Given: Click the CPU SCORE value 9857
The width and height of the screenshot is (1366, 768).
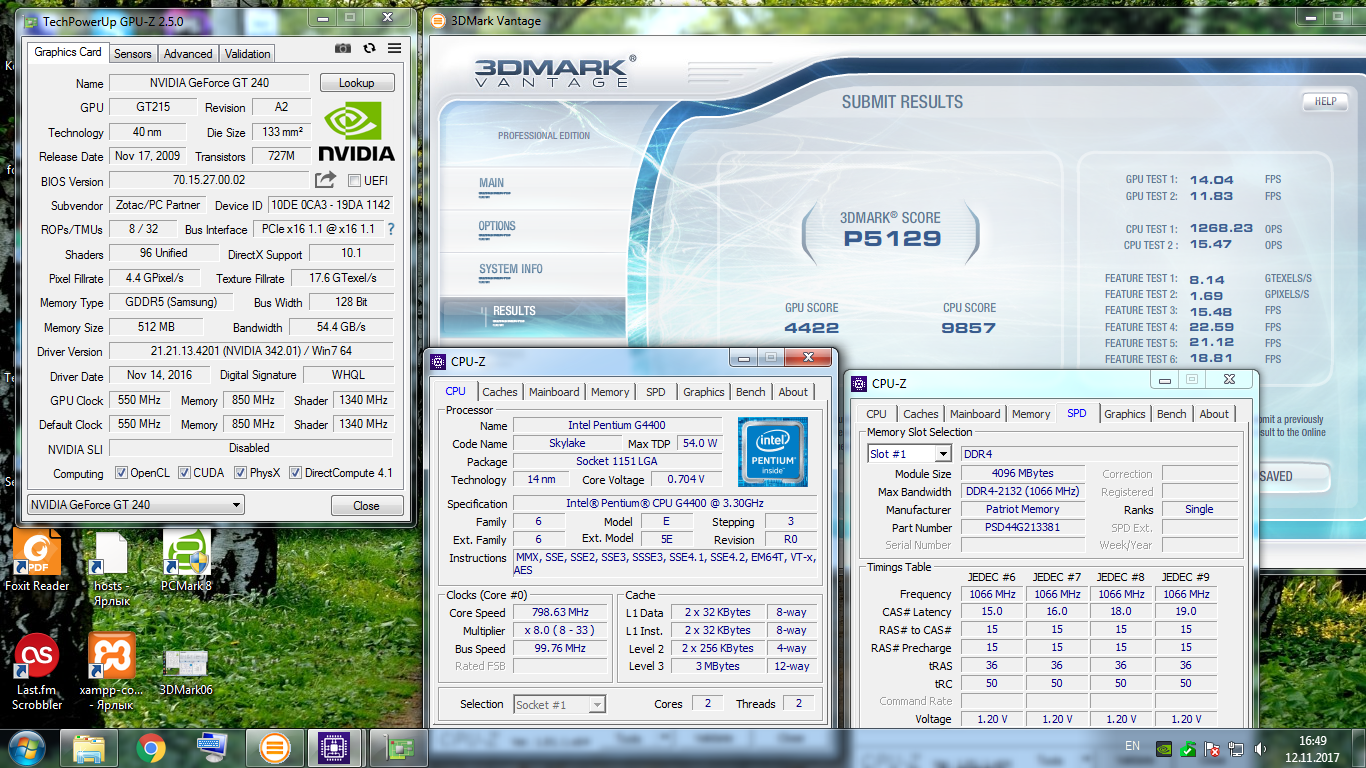Looking at the screenshot, I should click(x=969, y=328).
